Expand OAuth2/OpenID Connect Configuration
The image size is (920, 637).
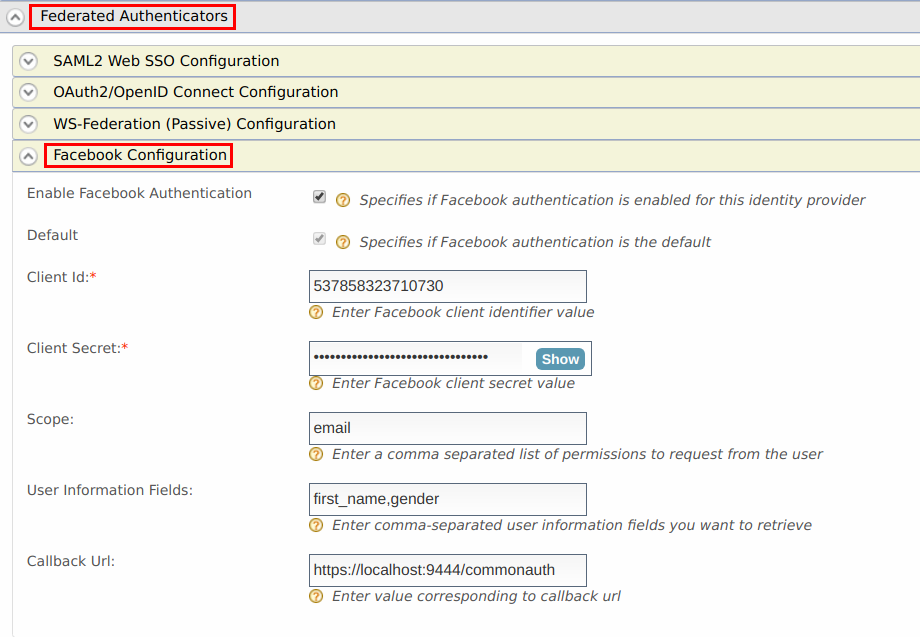pyautogui.click(x=28, y=92)
